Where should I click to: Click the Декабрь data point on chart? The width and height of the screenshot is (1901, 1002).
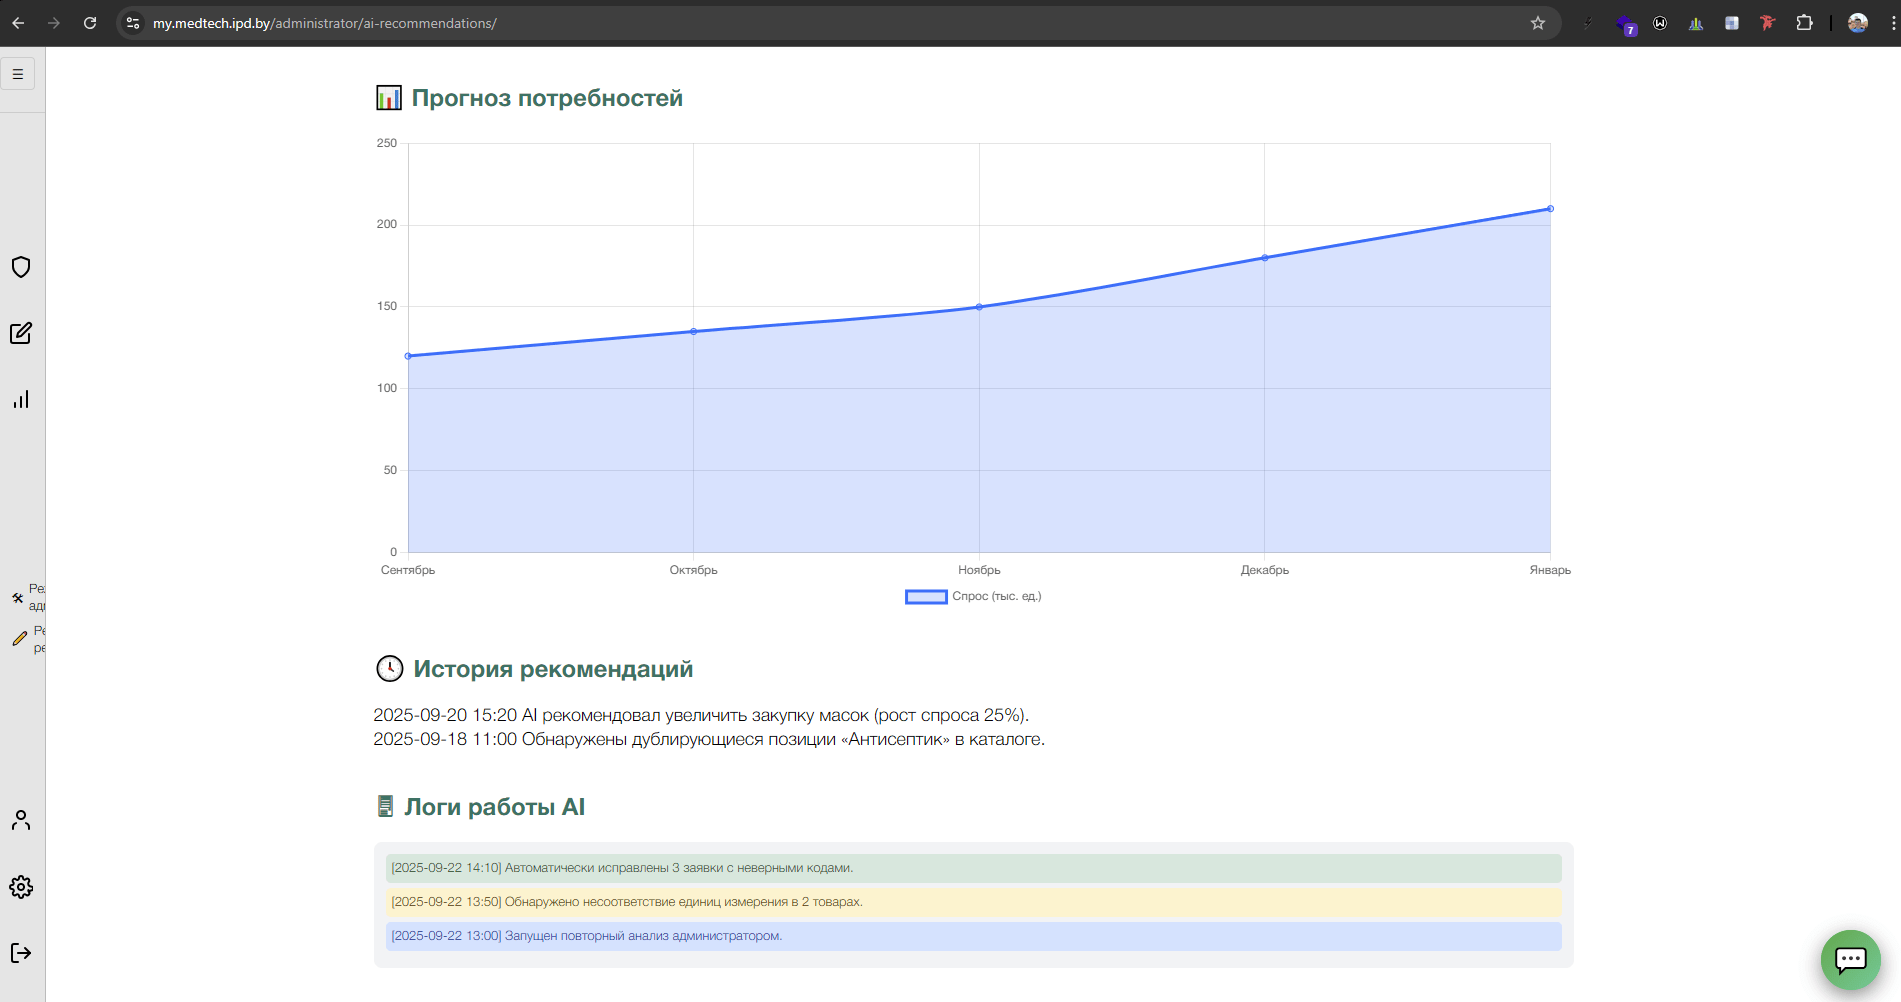1265,258
